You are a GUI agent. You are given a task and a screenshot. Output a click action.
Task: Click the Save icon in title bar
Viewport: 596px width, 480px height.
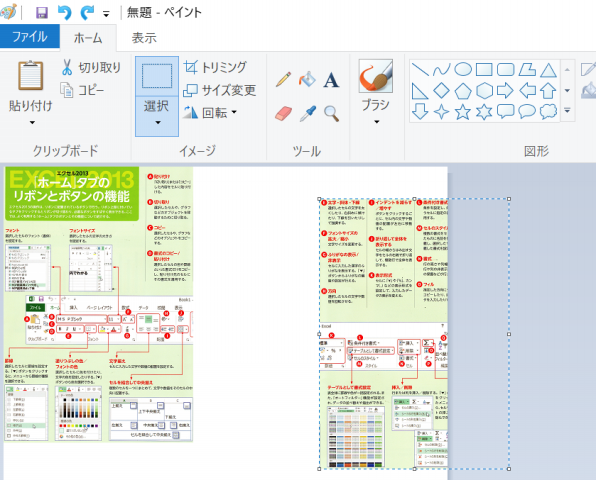[x=41, y=13]
